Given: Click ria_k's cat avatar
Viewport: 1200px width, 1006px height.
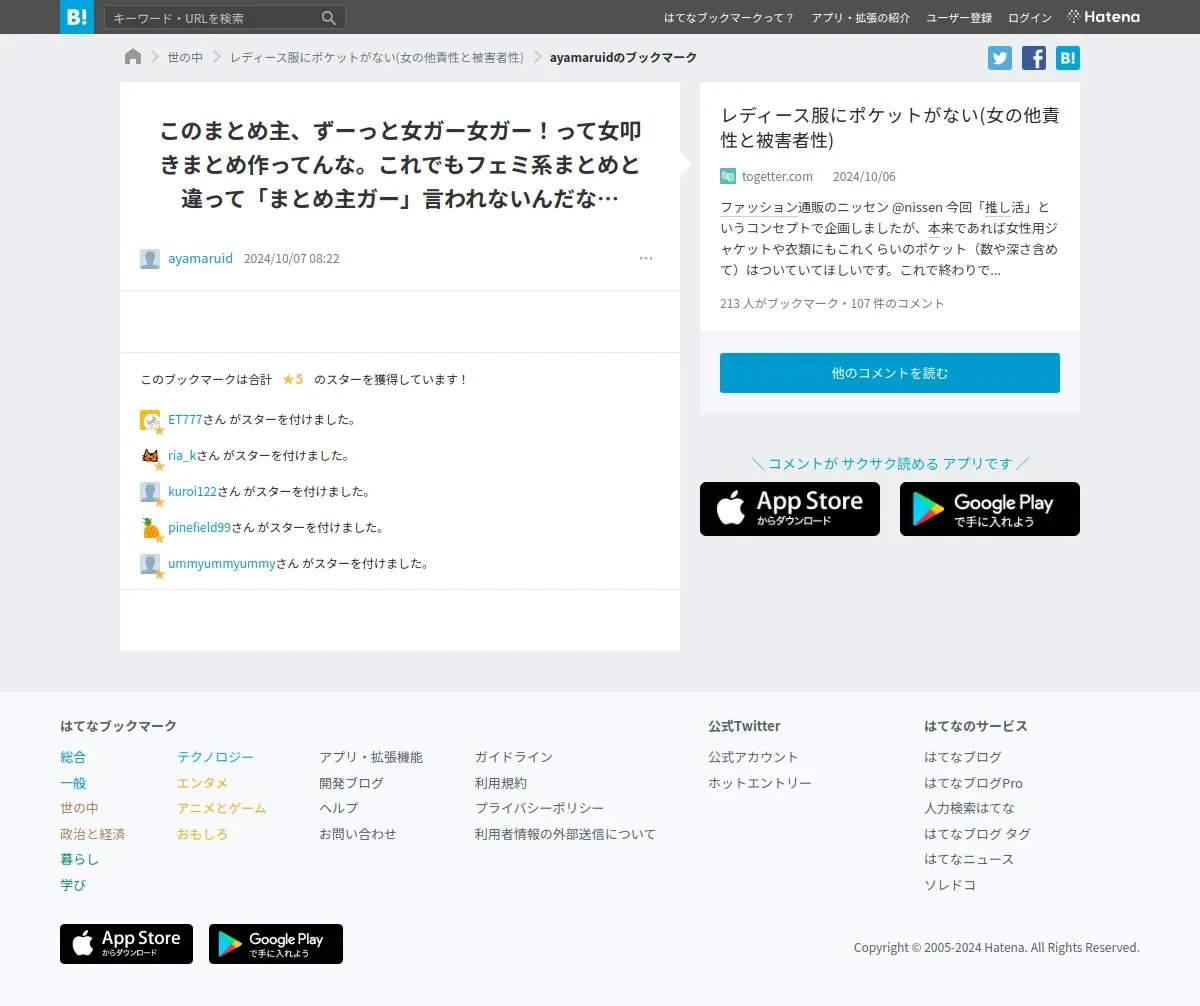Looking at the screenshot, I should point(150,456).
